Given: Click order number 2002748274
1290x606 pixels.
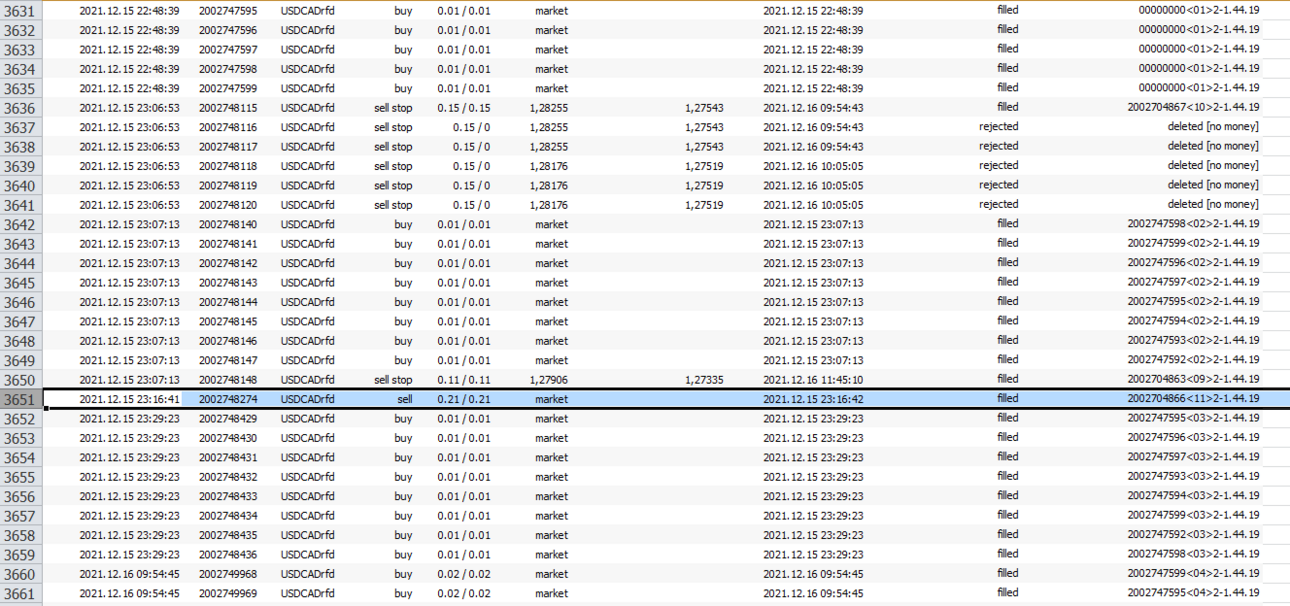Looking at the screenshot, I should pos(228,399).
